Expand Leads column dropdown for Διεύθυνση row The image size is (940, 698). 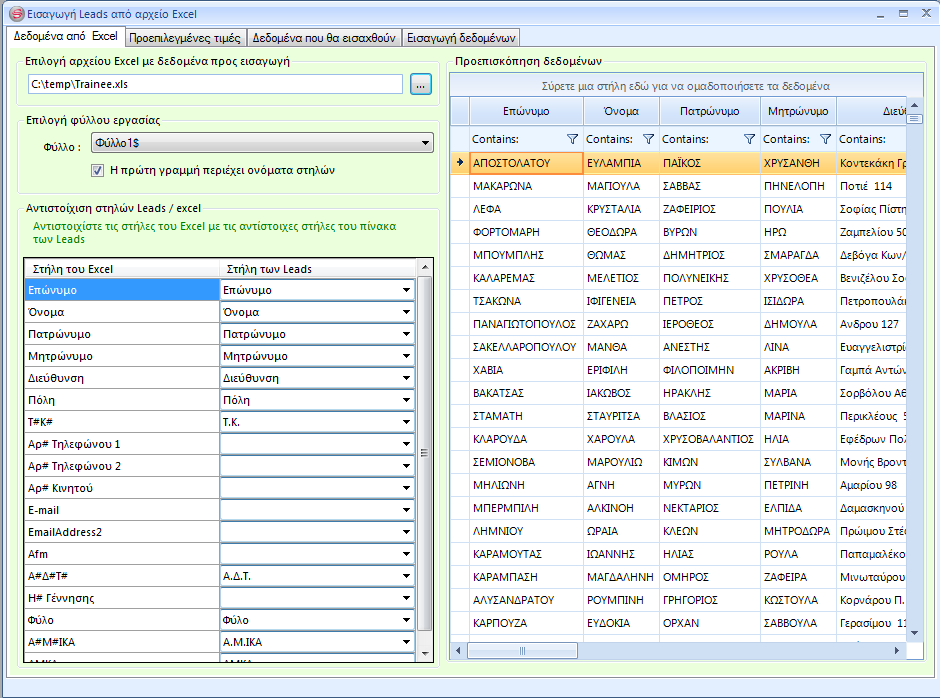point(406,379)
